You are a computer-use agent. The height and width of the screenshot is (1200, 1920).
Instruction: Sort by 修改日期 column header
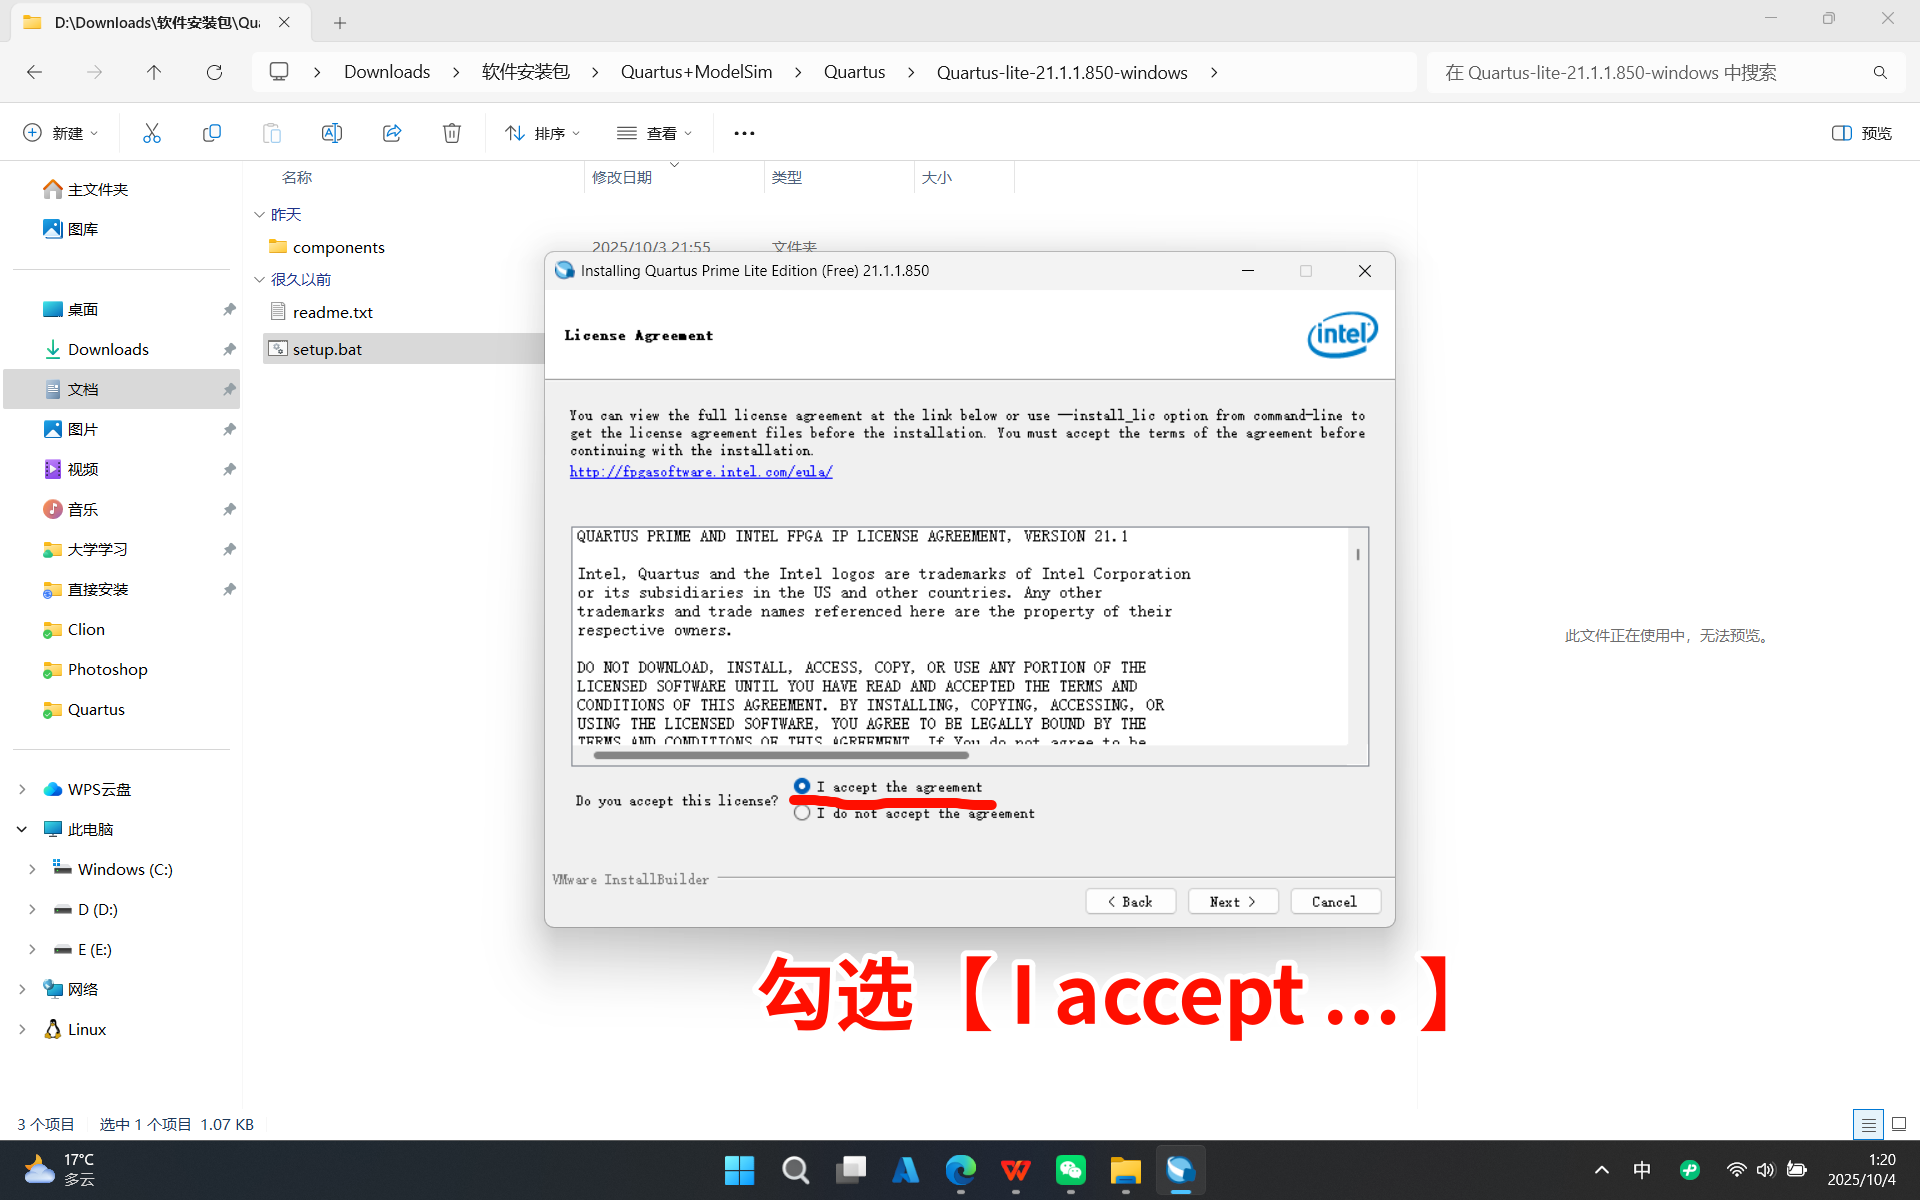pyautogui.click(x=622, y=177)
